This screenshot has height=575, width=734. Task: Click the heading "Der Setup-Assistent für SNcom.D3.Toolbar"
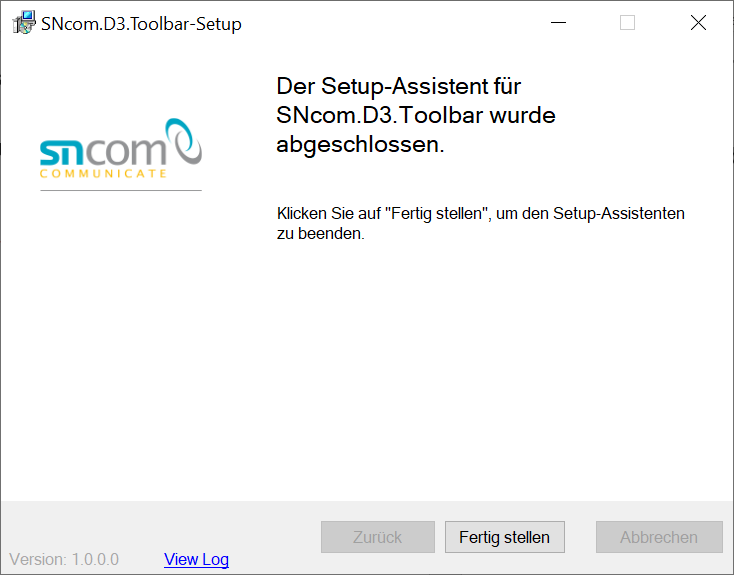pyautogui.click(x=416, y=101)
